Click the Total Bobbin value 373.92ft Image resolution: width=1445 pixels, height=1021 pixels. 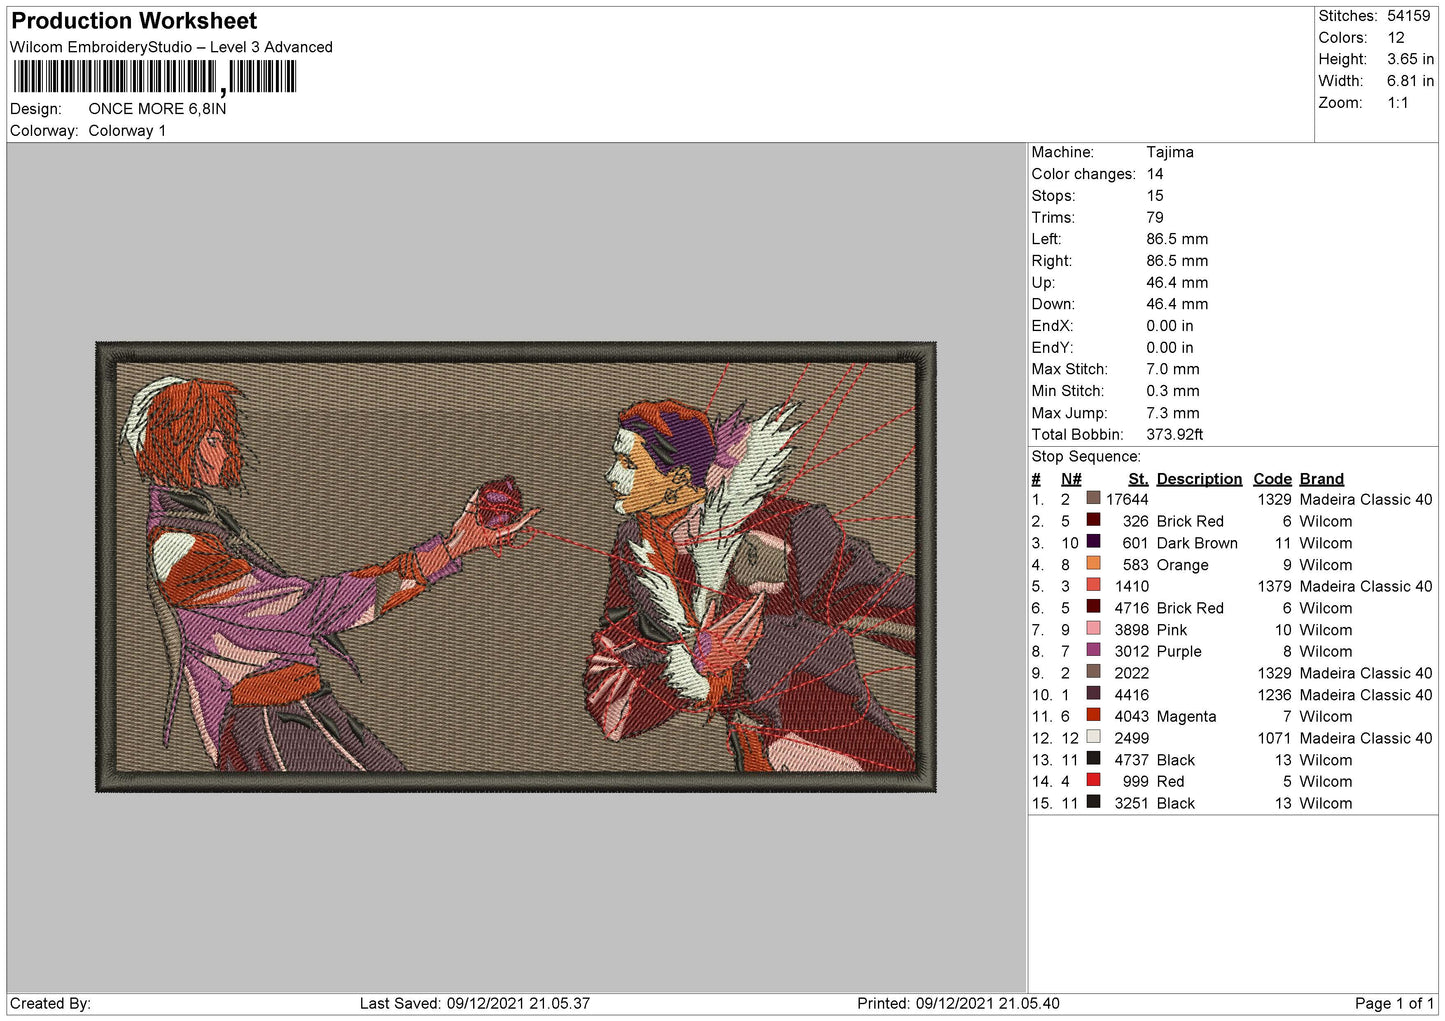coord(1175,435)
